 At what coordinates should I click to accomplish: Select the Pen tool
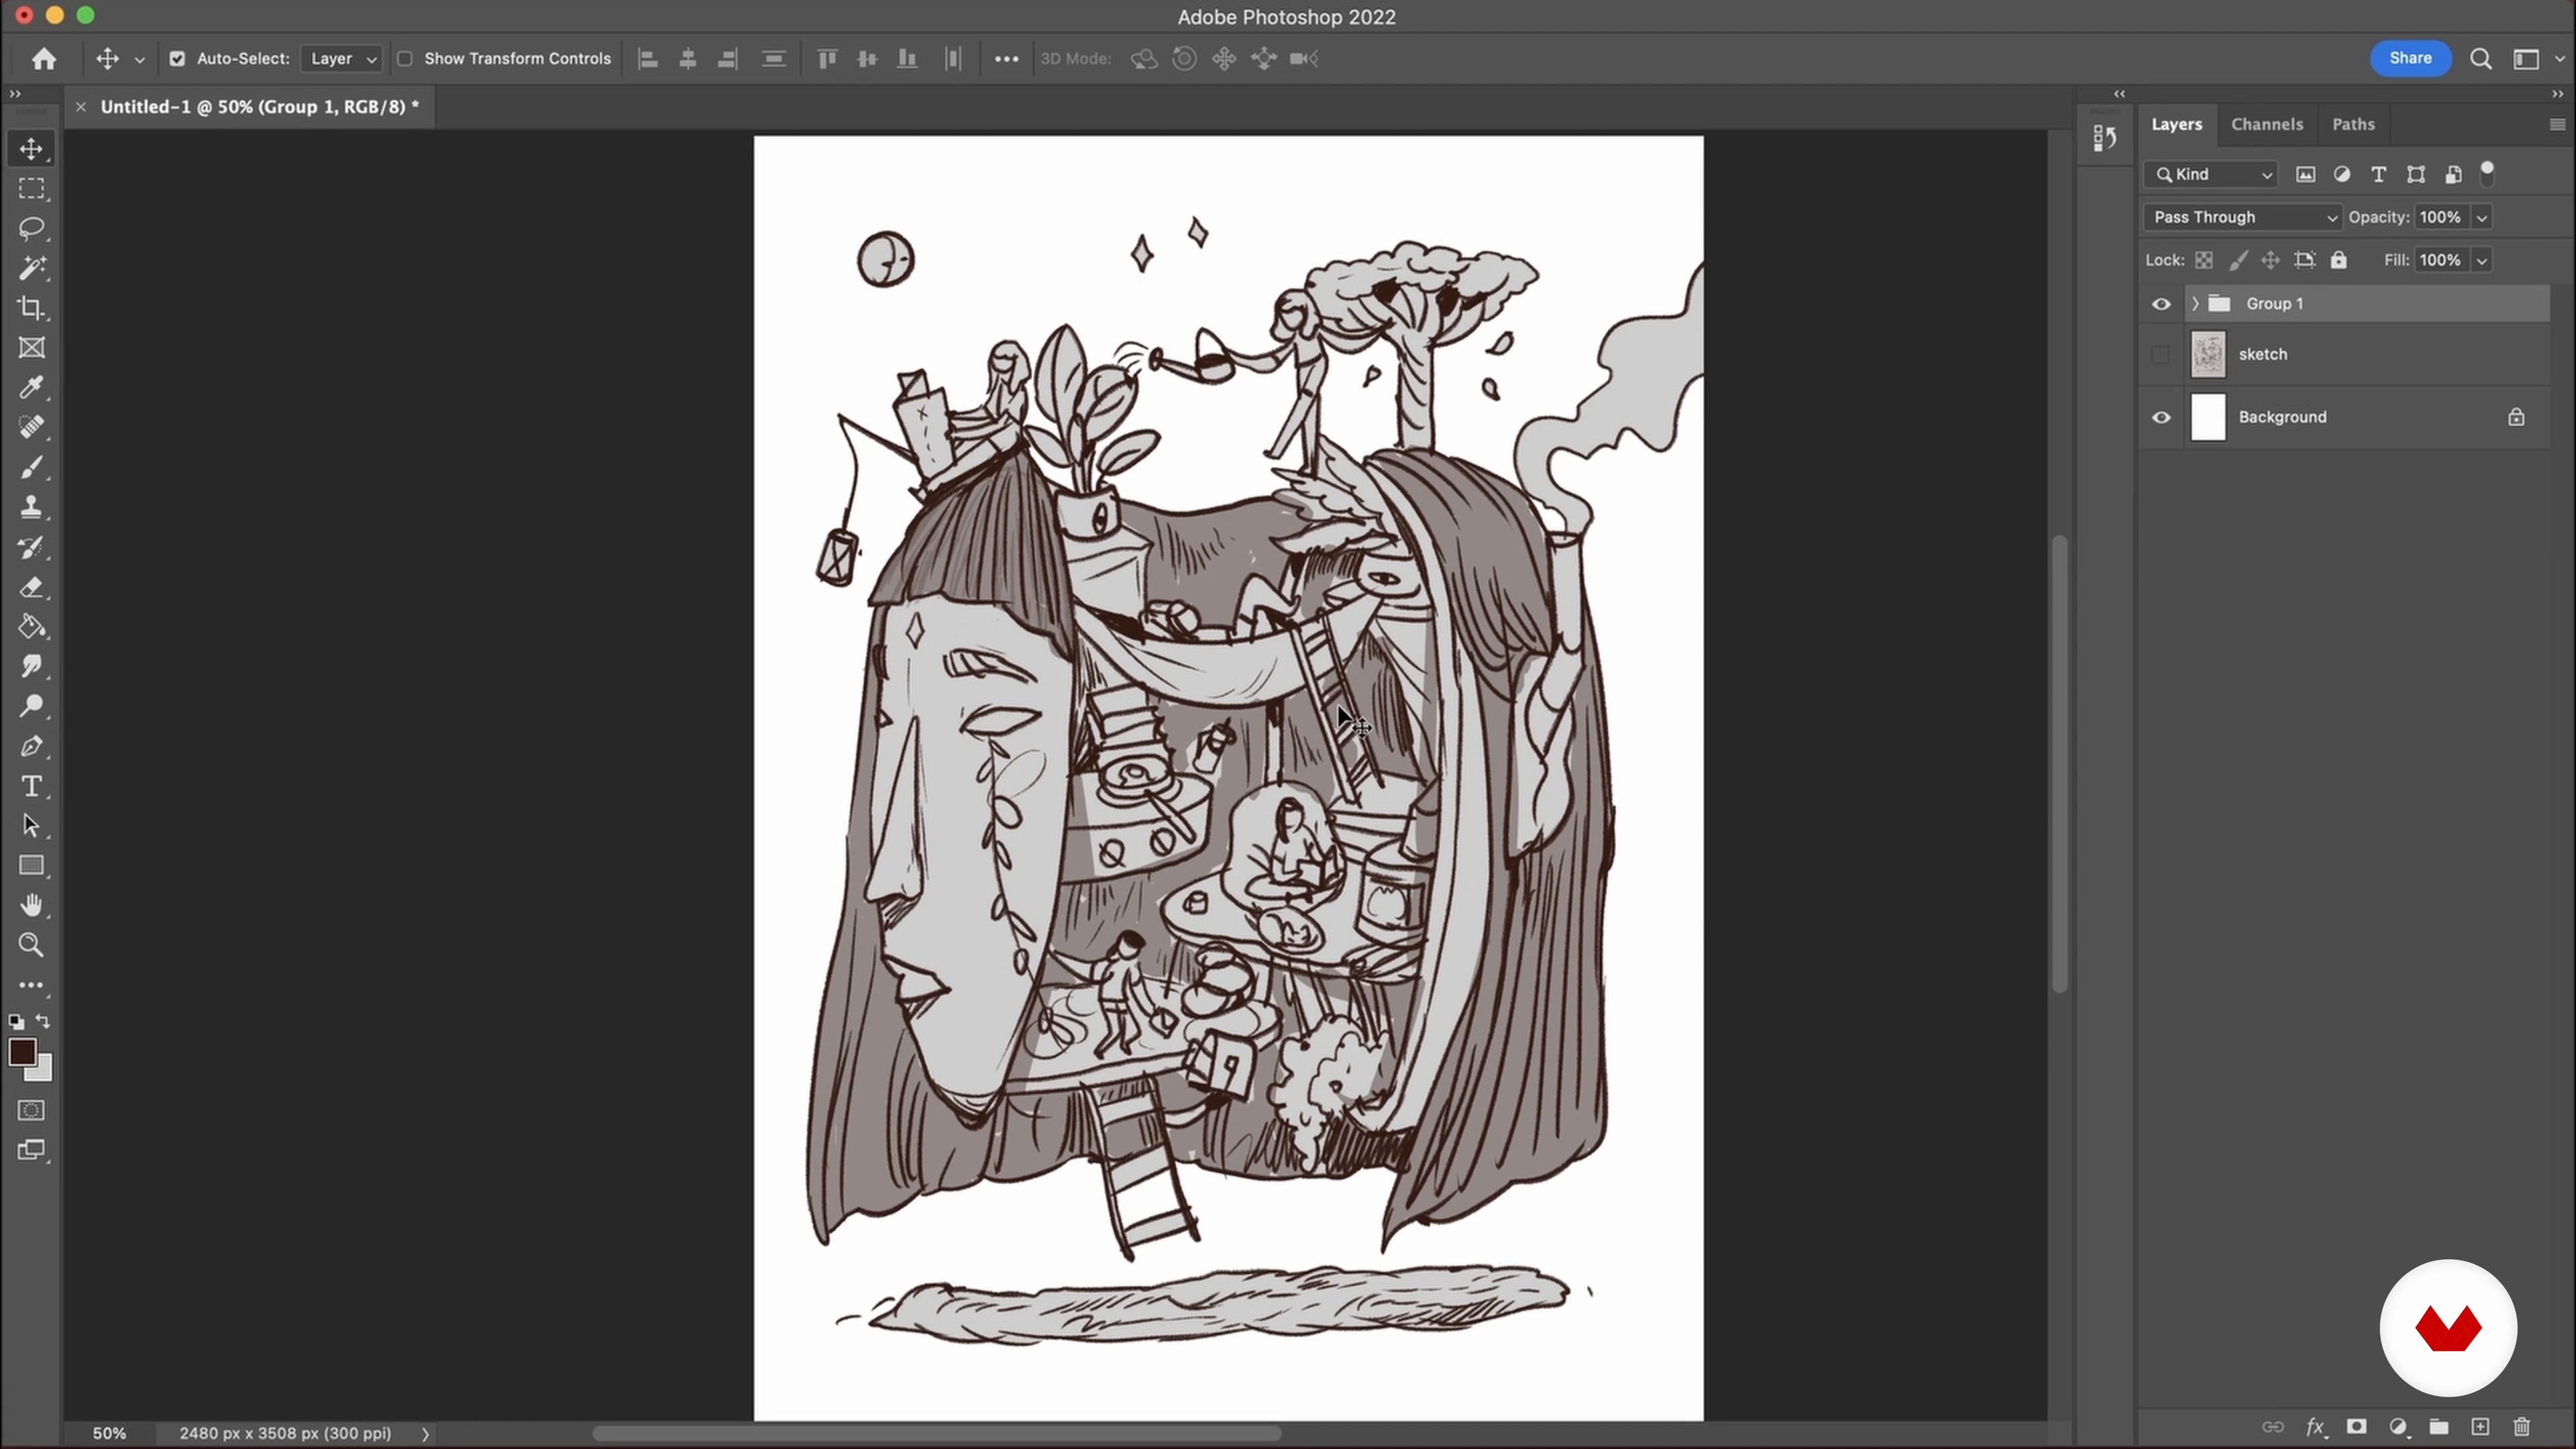tap(31, 746)
